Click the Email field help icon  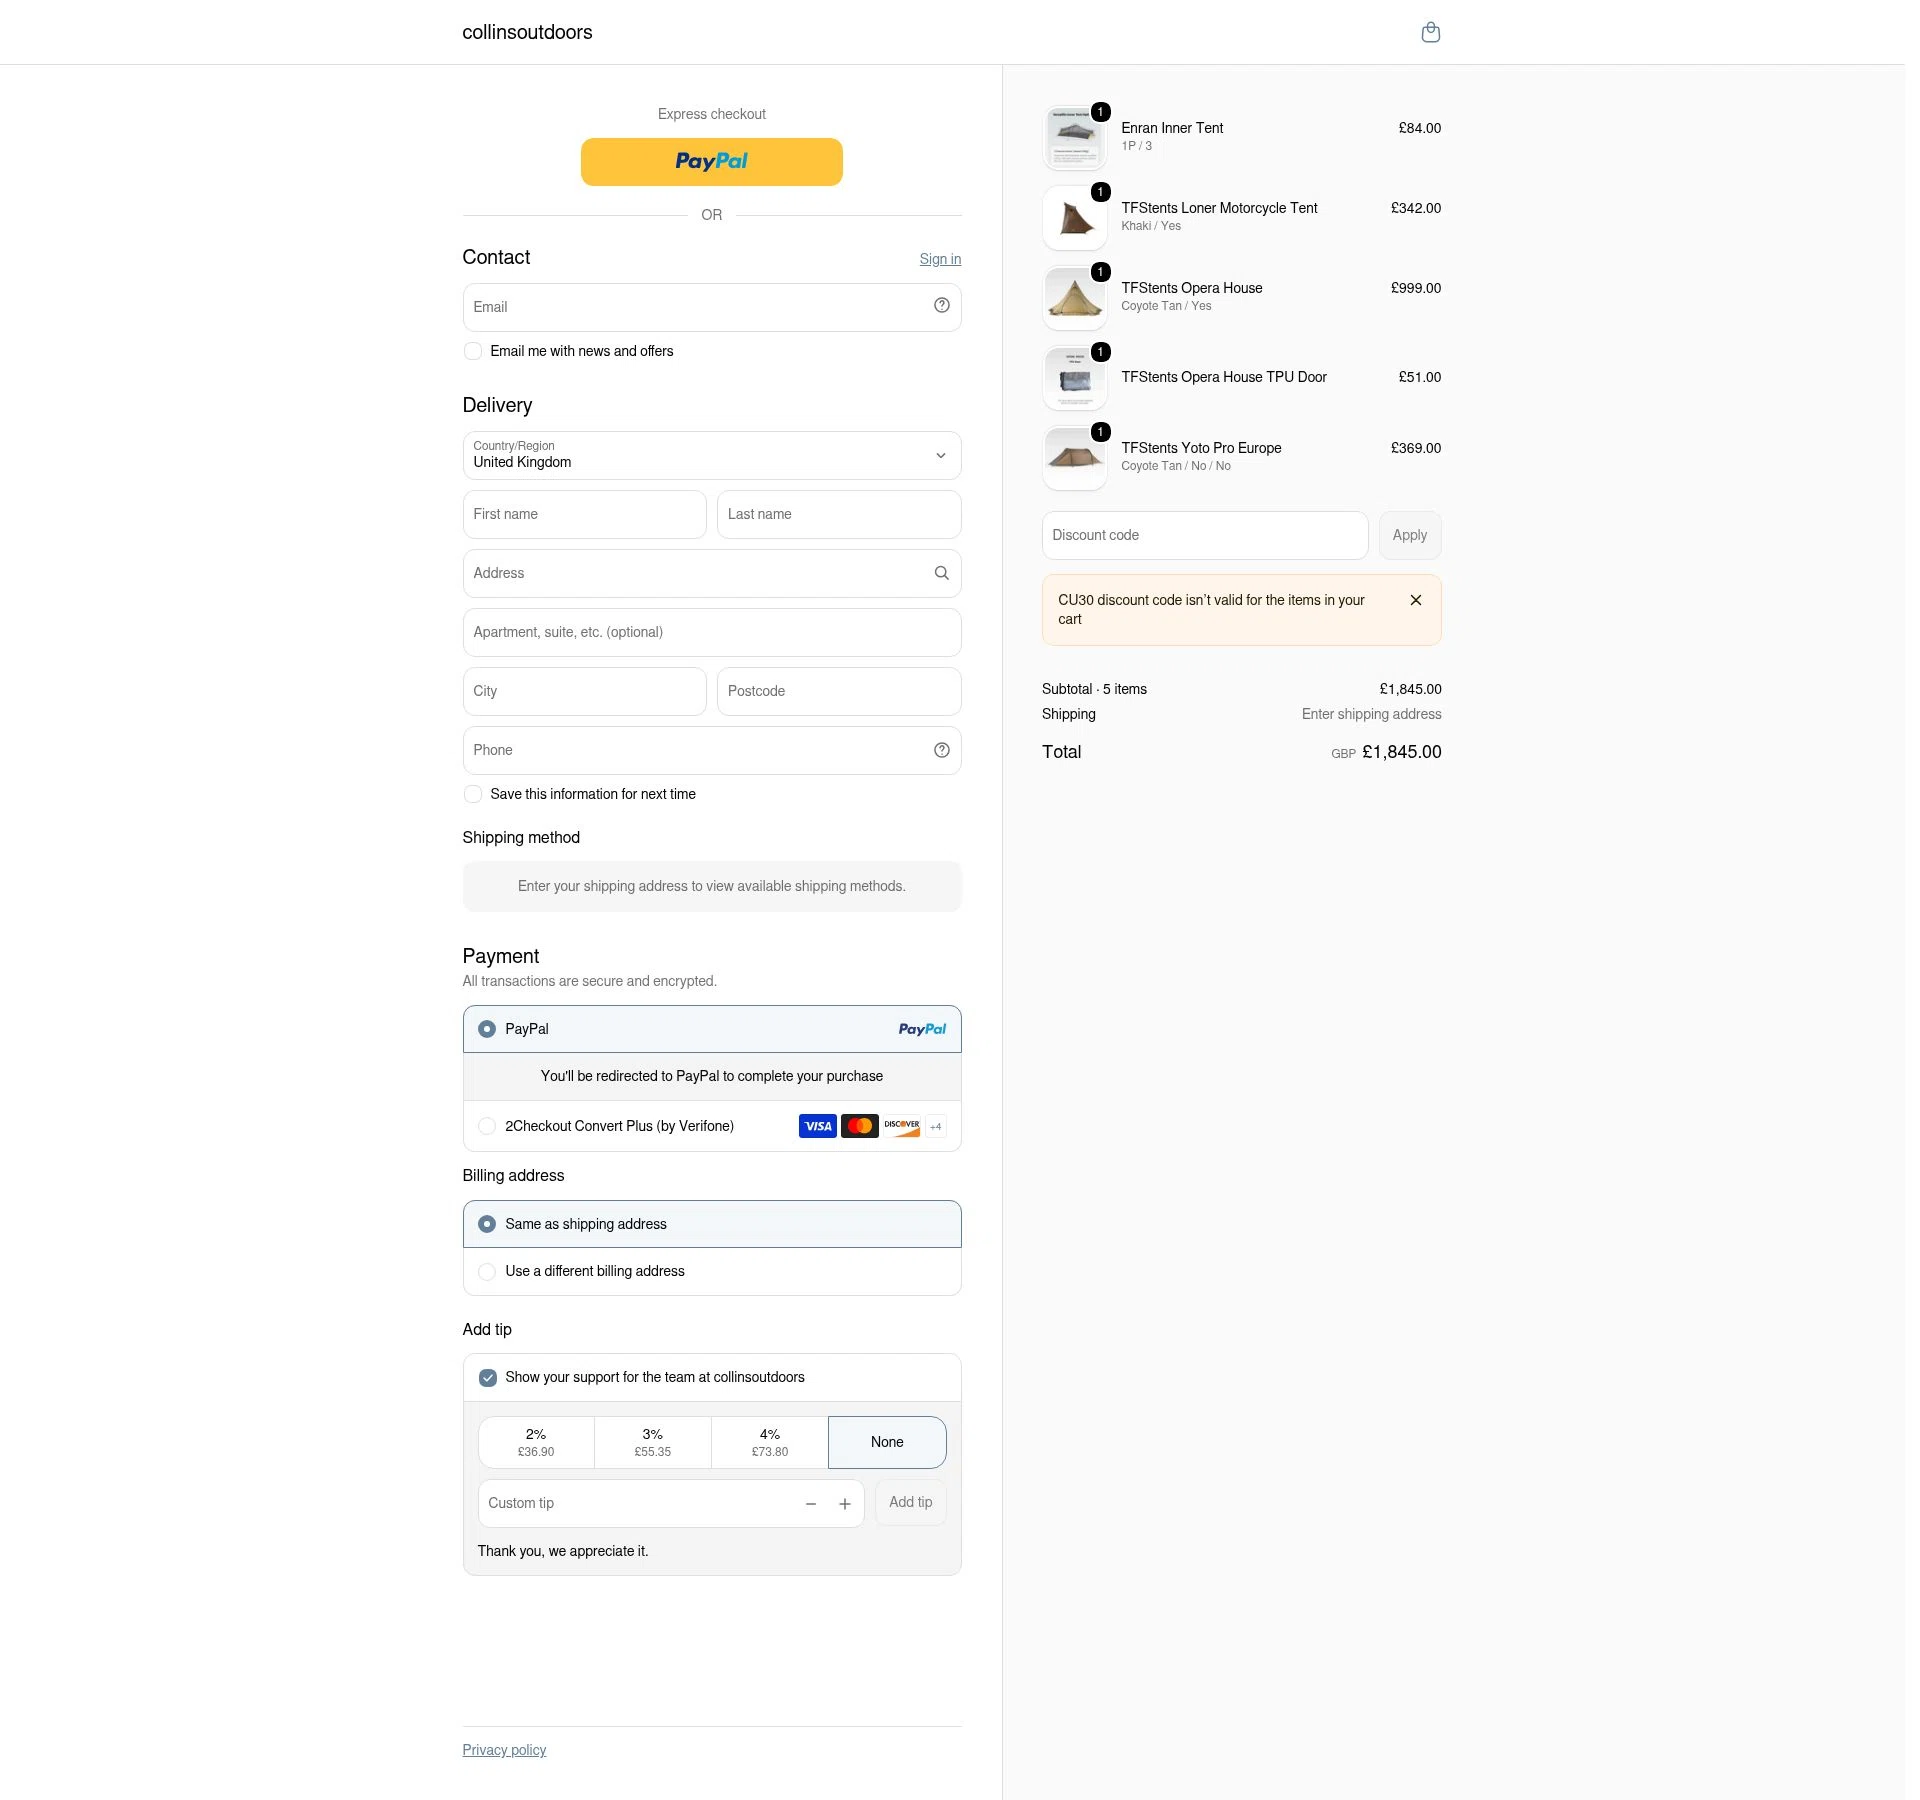tap(941, 306)
